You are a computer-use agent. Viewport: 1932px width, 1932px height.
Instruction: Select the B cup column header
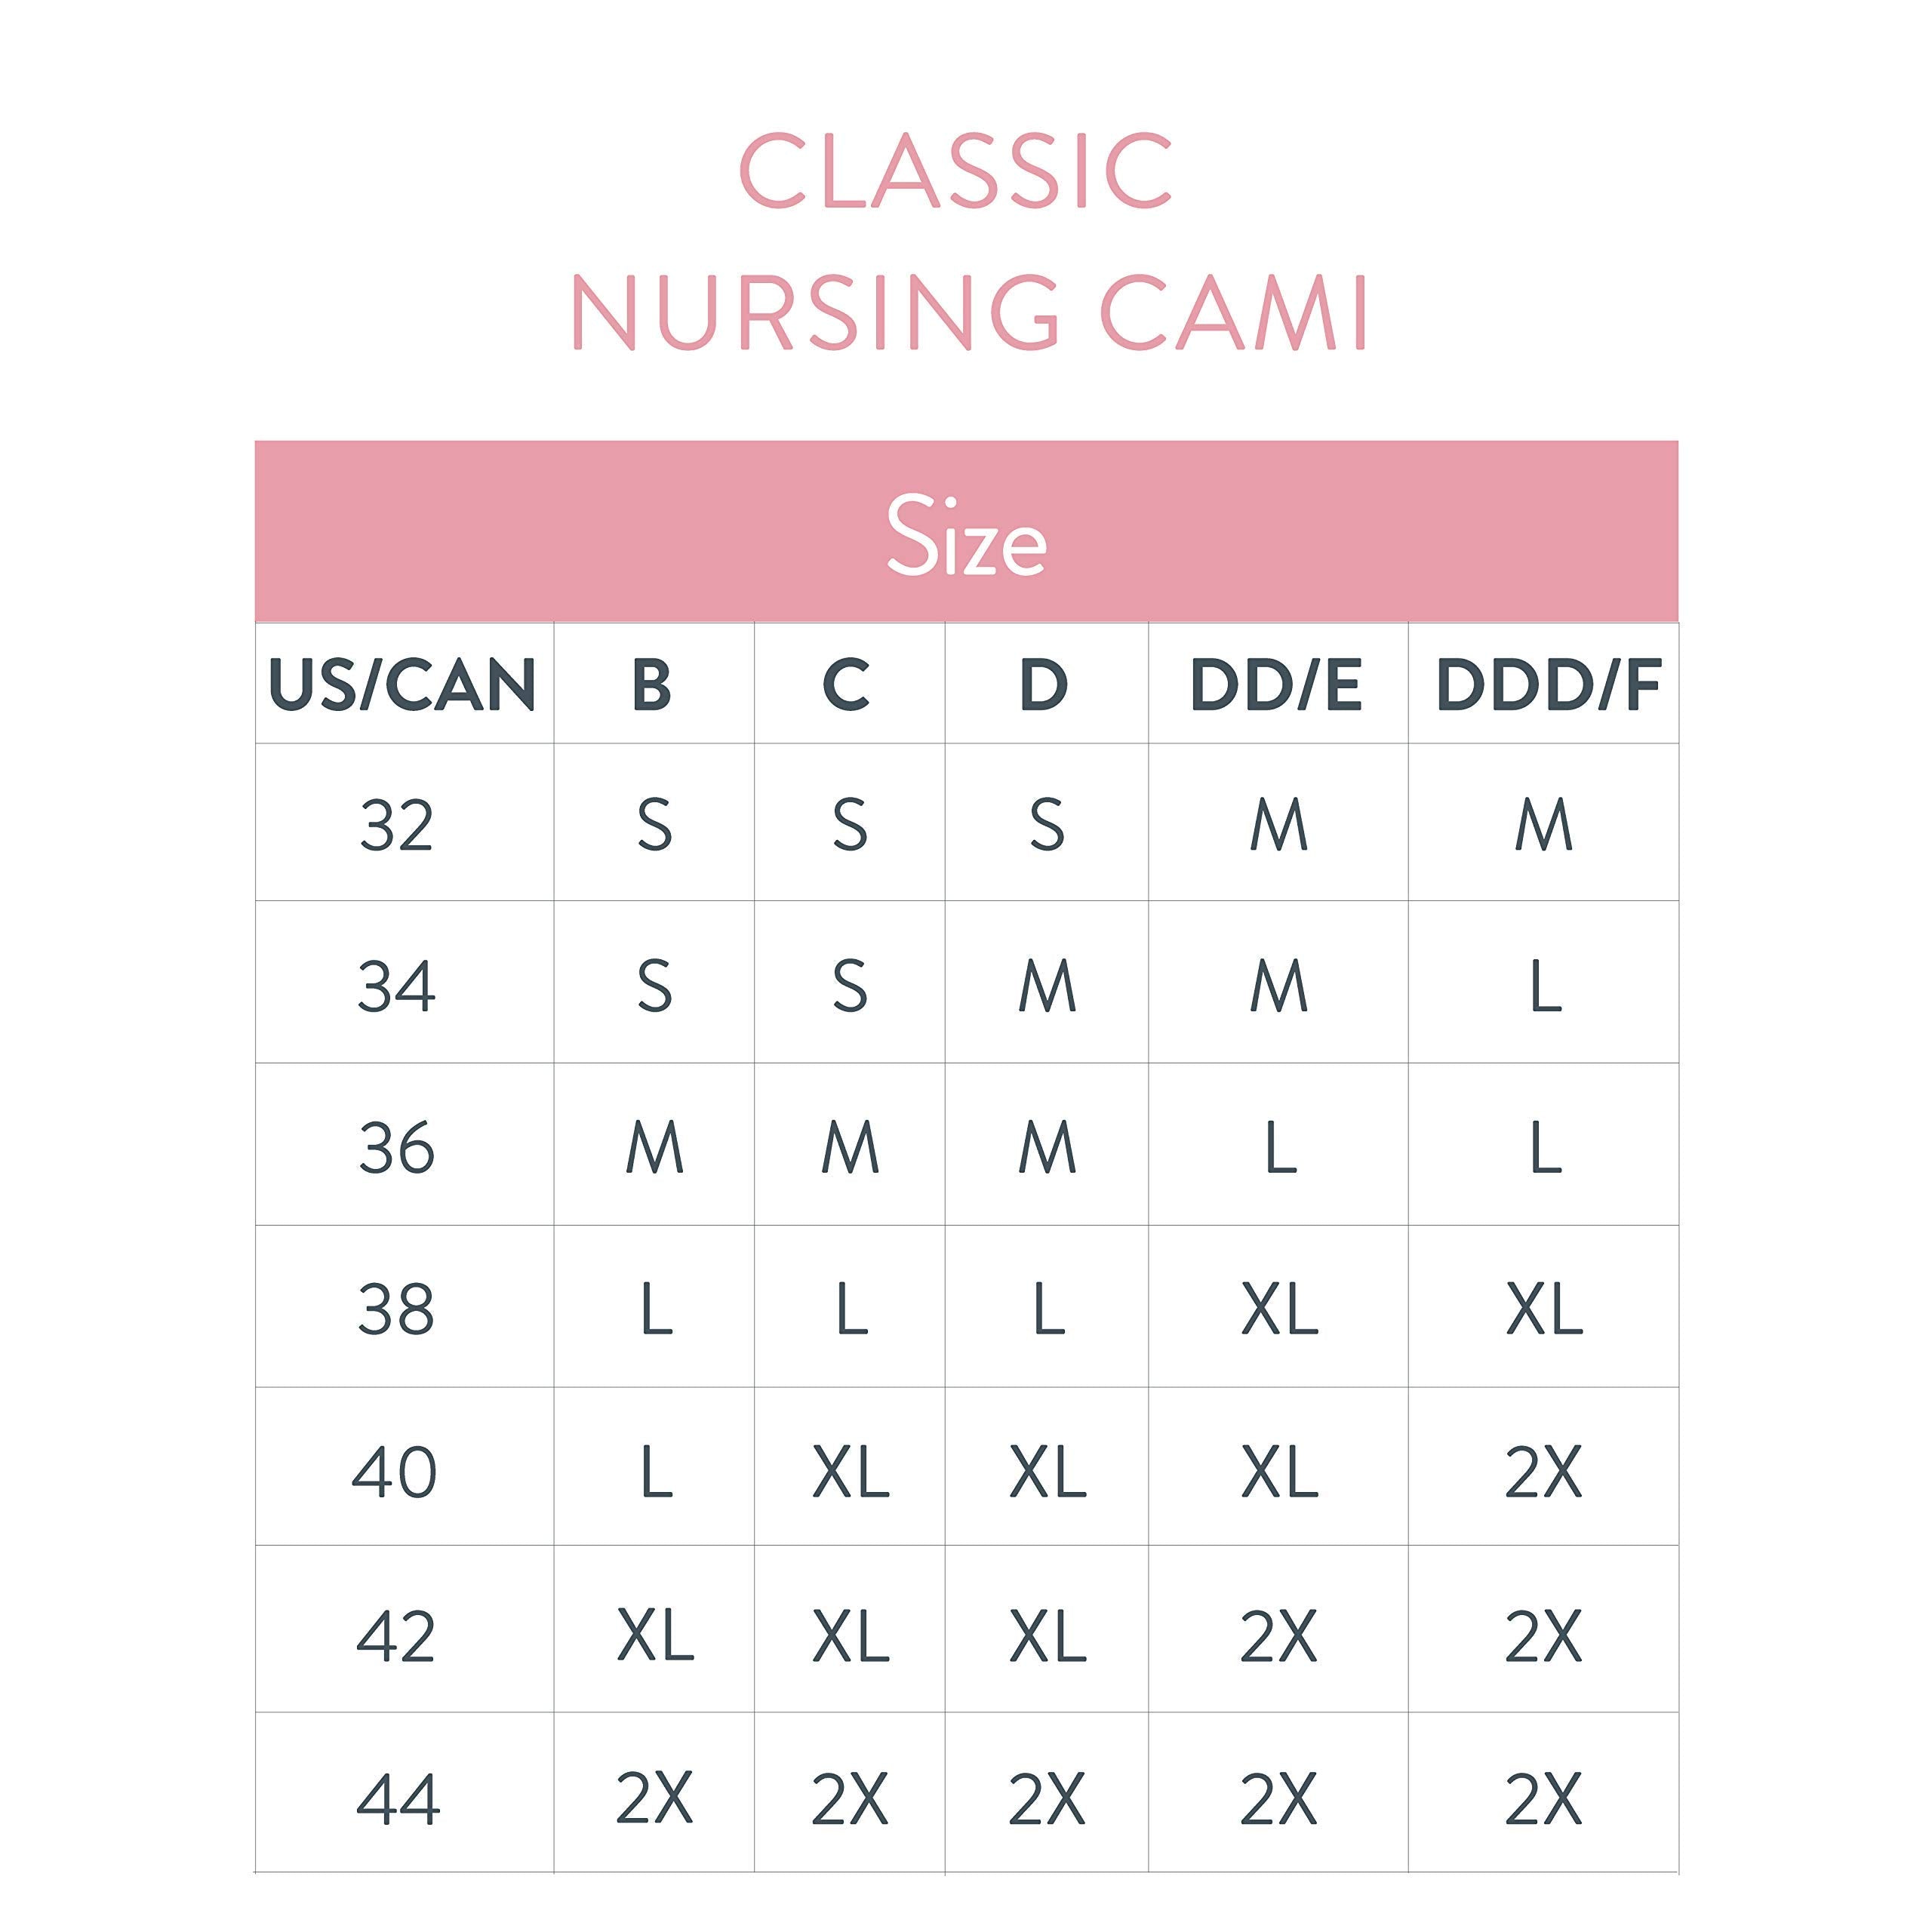[x=652, y=686]
